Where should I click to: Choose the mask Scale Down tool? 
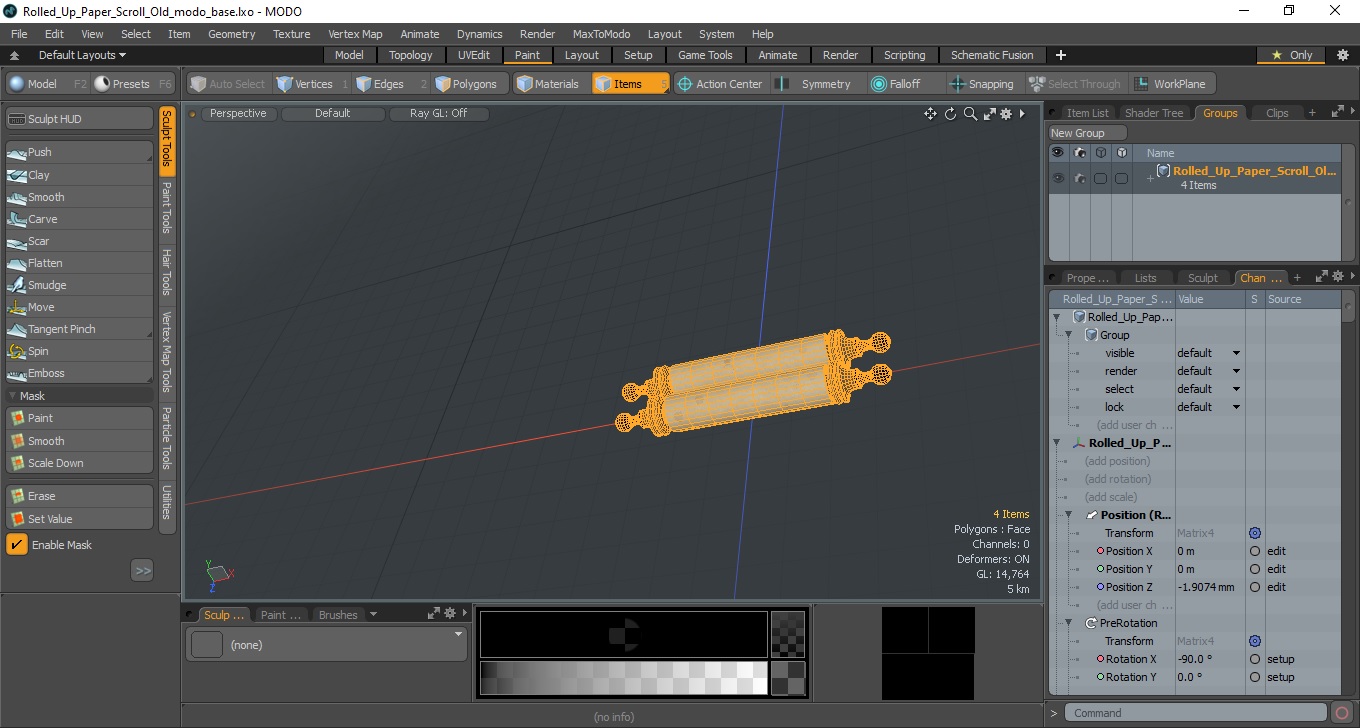point(80,463)
